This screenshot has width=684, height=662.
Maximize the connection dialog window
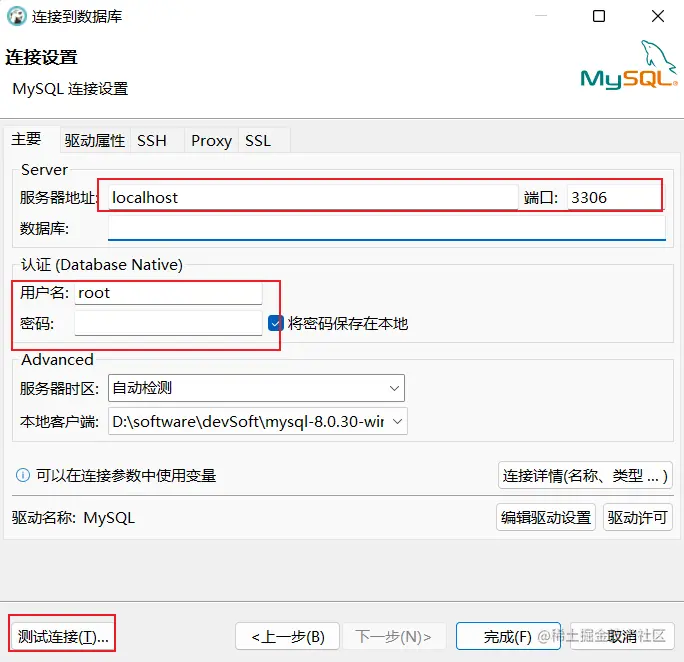[x=599, y=17]
